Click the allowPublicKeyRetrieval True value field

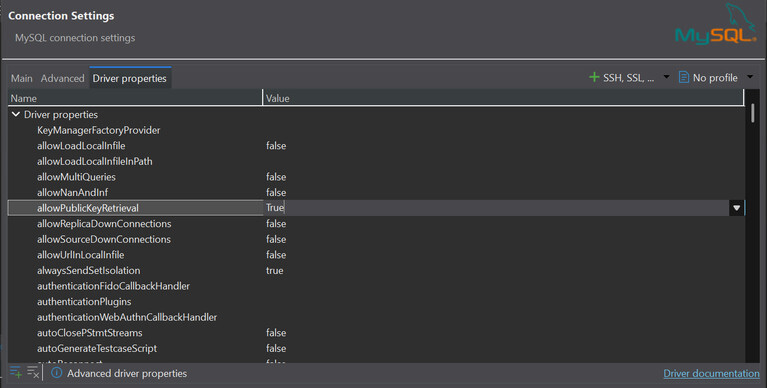[x=496, y=208]
